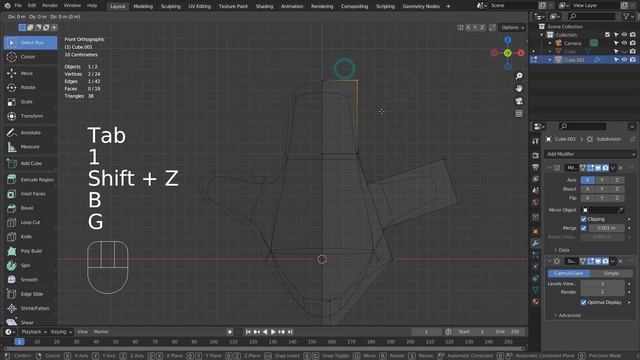
Task: Hide Camera in outliner with eye icon
Action: coord(624,43)
